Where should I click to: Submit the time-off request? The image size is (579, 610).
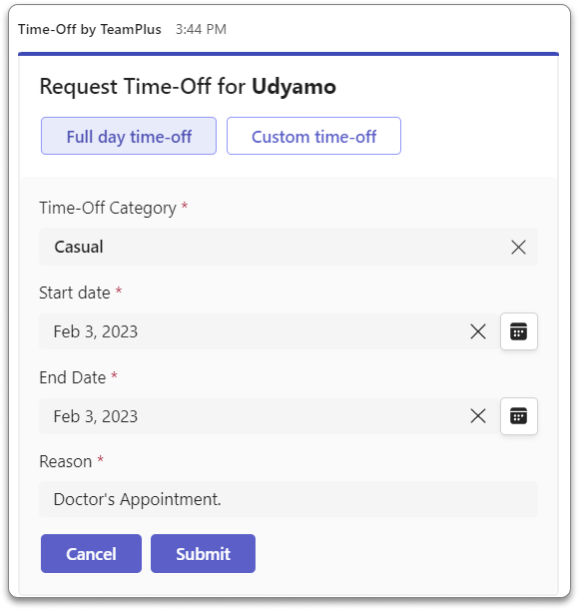pos(203,554)
